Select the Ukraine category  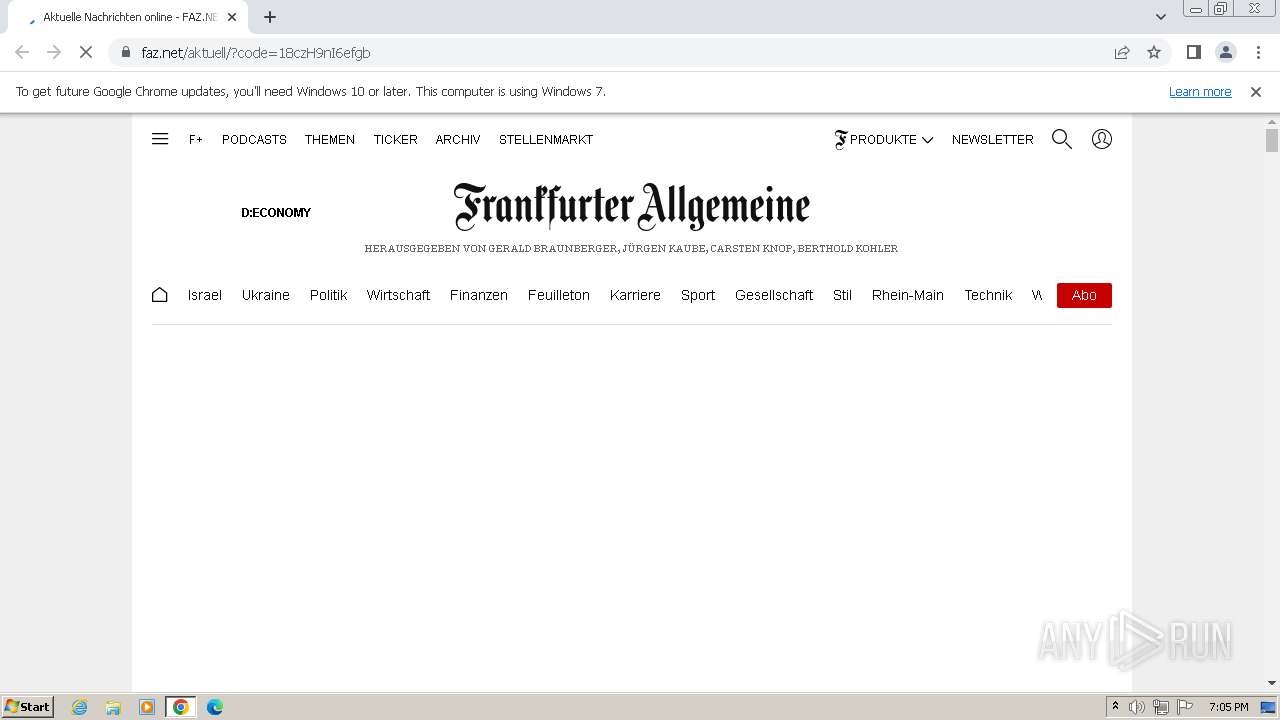point(266,295)
